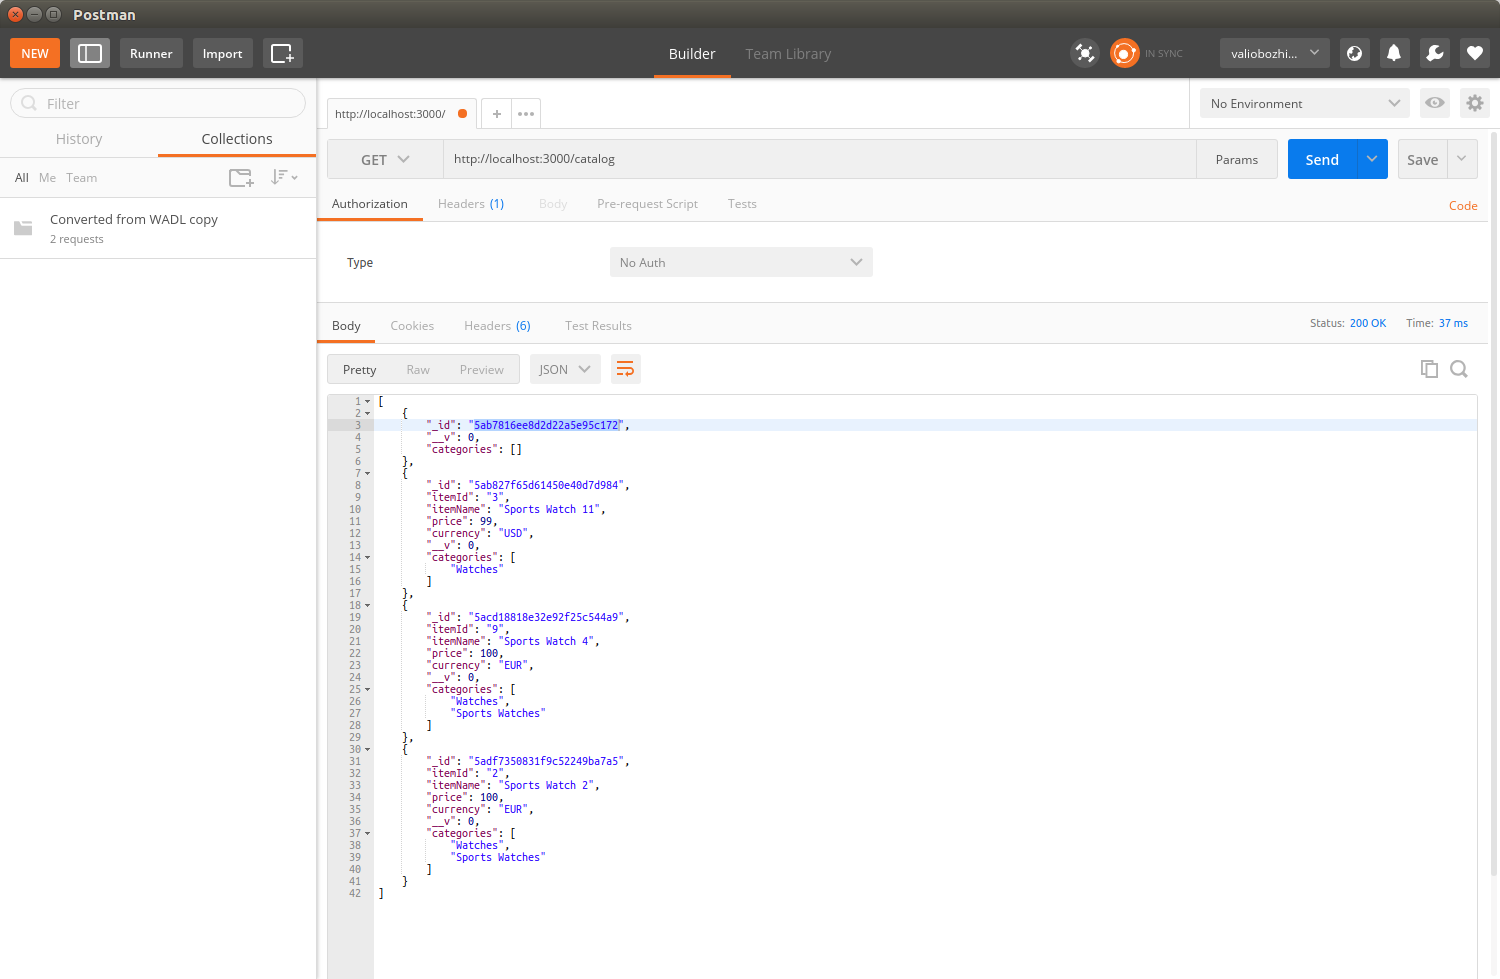Open new window icon button
Viewport: 1500px width, 979px height.
pyautogui.click(x=282, y=54)
